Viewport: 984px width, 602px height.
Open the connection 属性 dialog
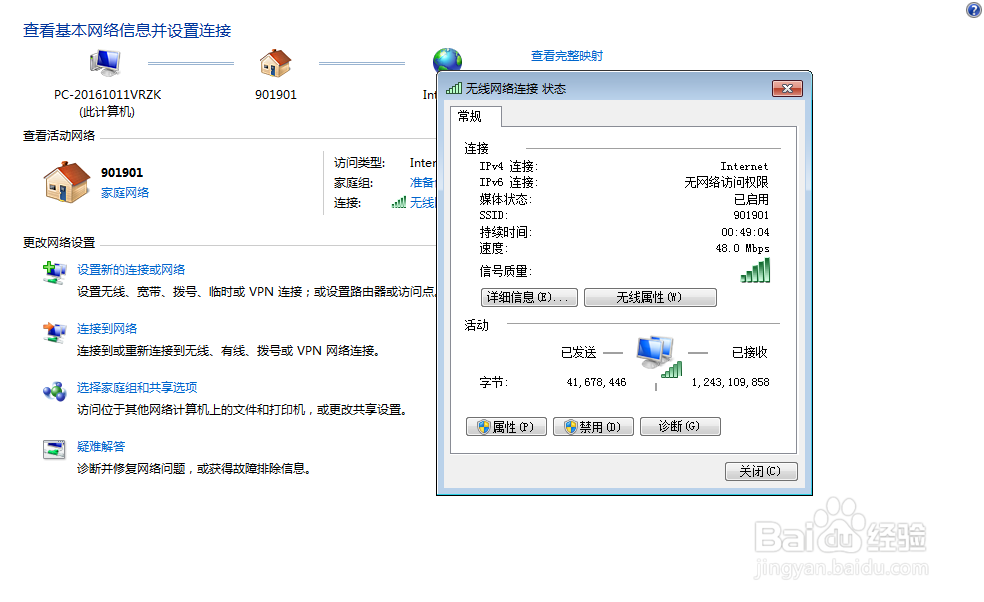click(505, 426)
